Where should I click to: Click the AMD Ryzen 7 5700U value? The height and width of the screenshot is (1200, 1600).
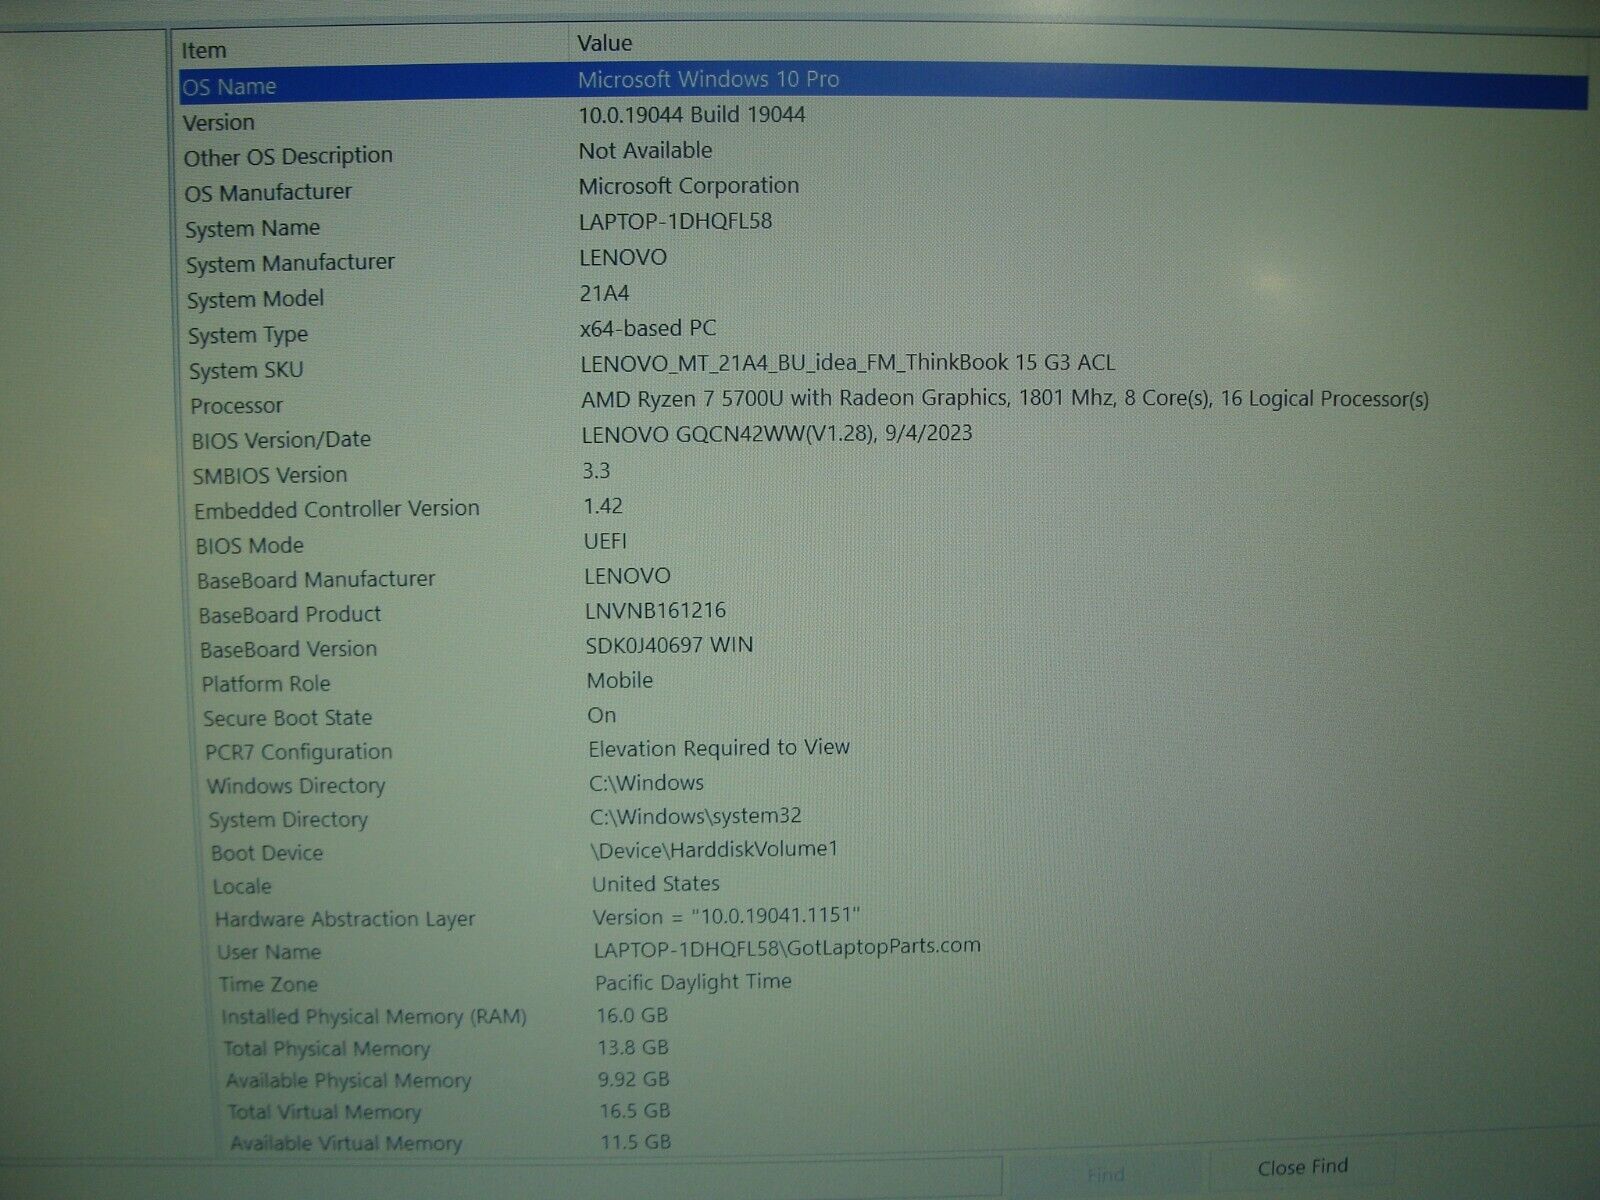1005,398
